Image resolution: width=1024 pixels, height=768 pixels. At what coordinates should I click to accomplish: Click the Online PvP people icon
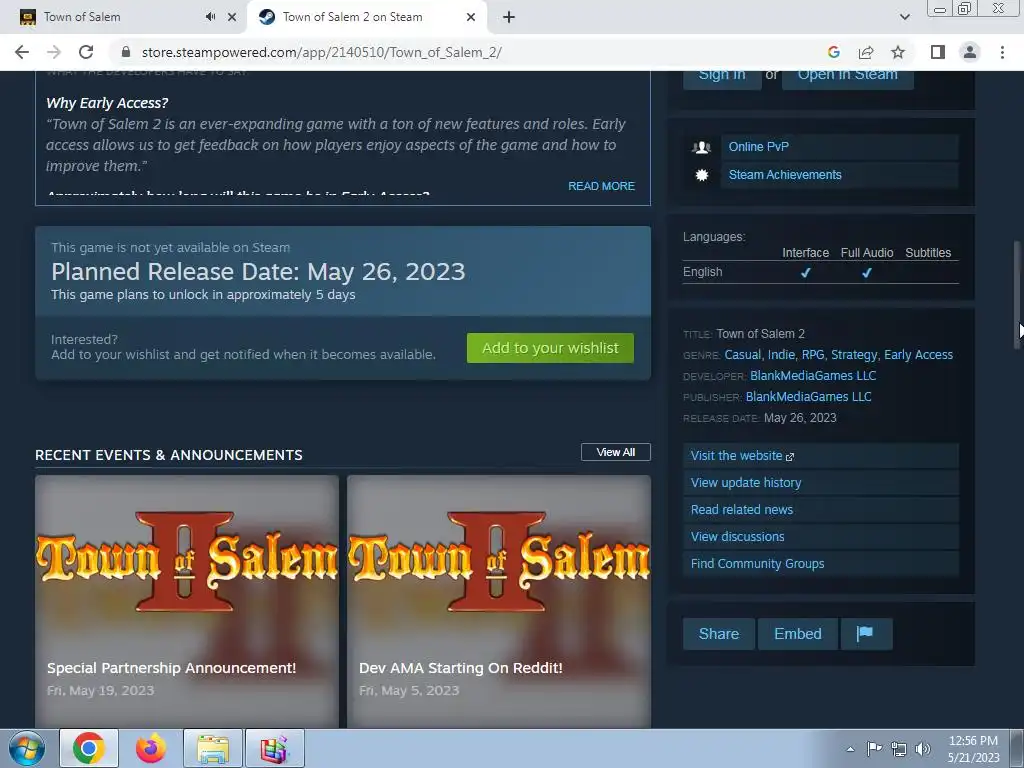pos(701,147)
